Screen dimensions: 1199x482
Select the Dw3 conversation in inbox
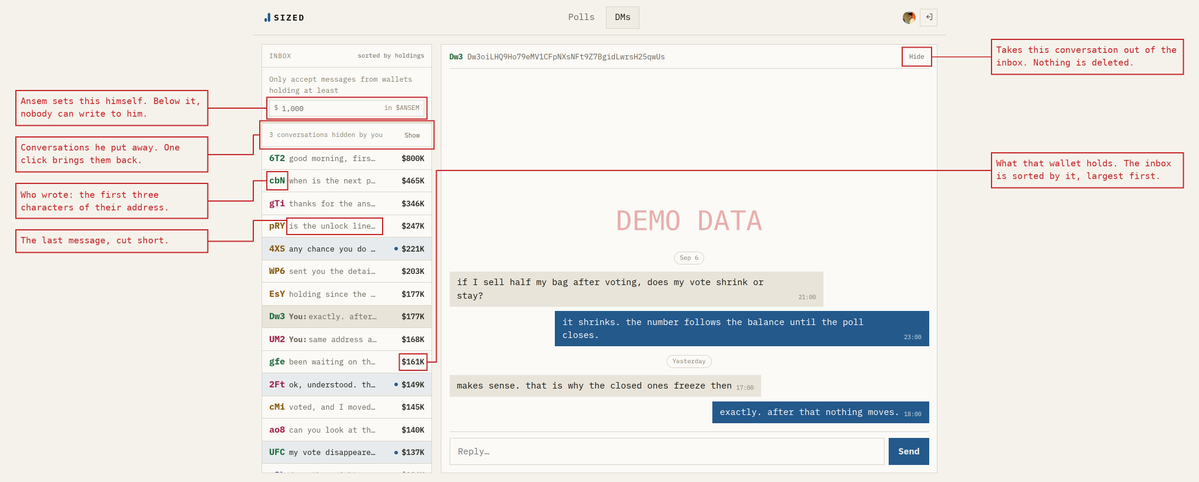point(346,317)
